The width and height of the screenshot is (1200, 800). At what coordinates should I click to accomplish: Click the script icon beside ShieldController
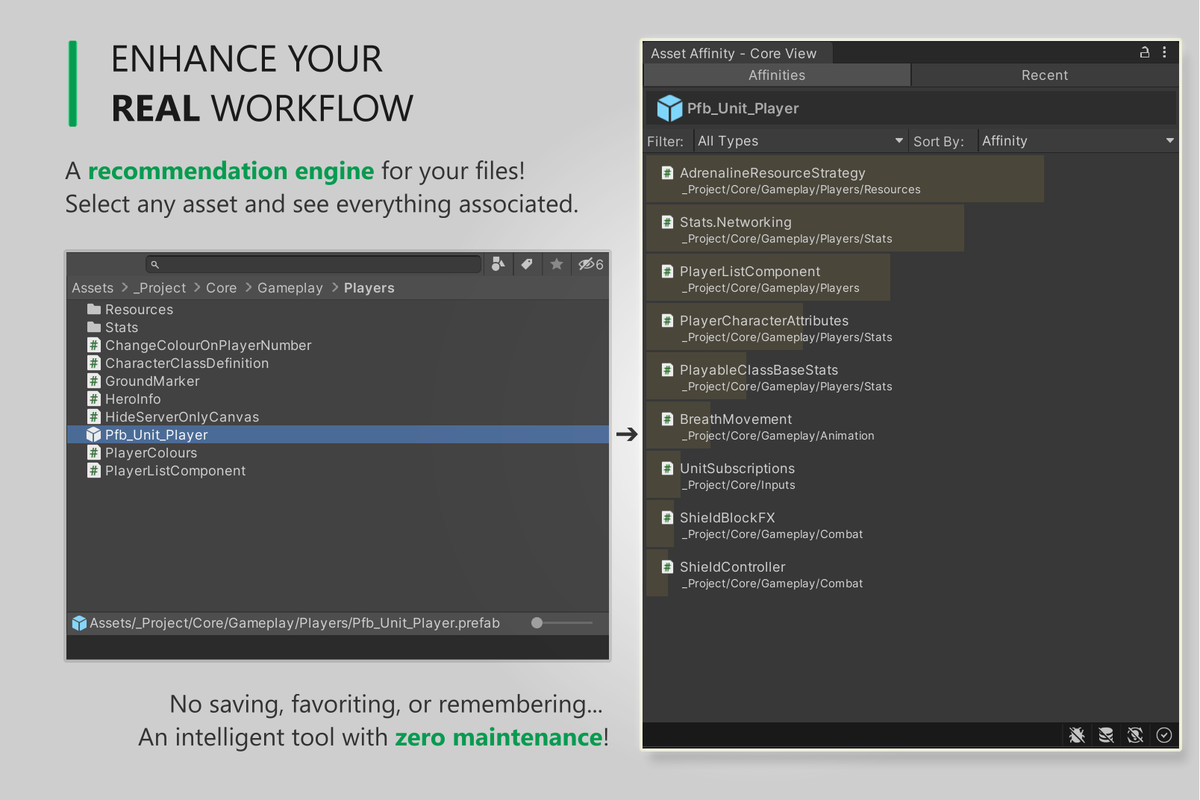(667, 567)
